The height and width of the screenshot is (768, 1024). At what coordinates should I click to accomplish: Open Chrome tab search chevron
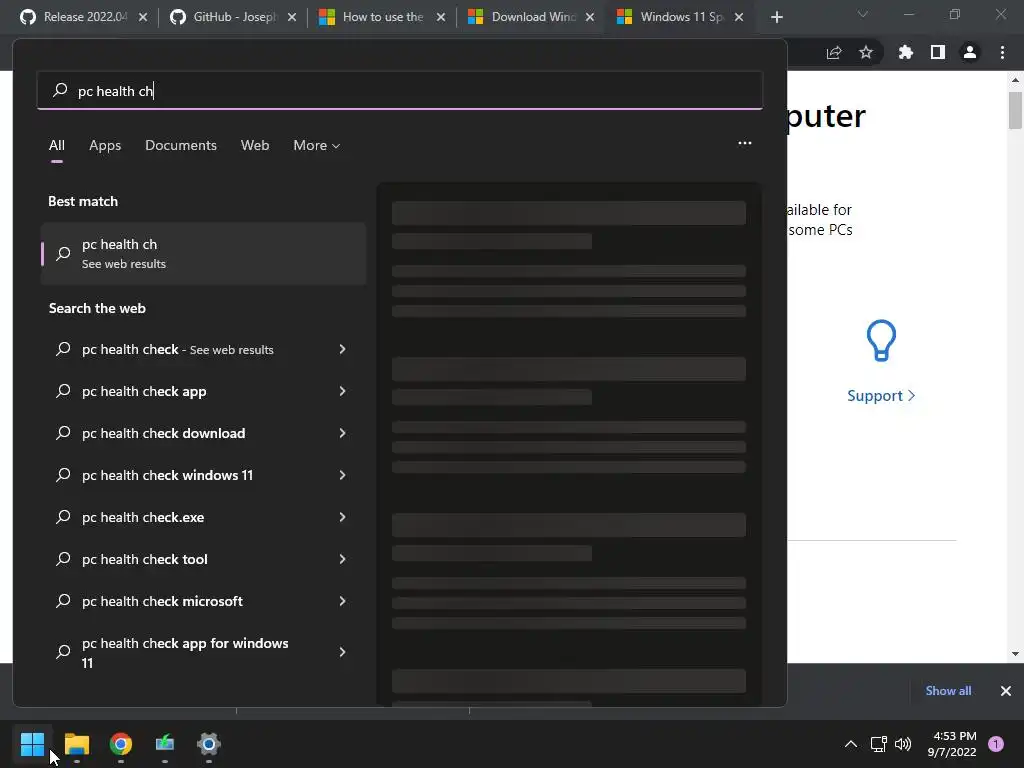(863, 14)
